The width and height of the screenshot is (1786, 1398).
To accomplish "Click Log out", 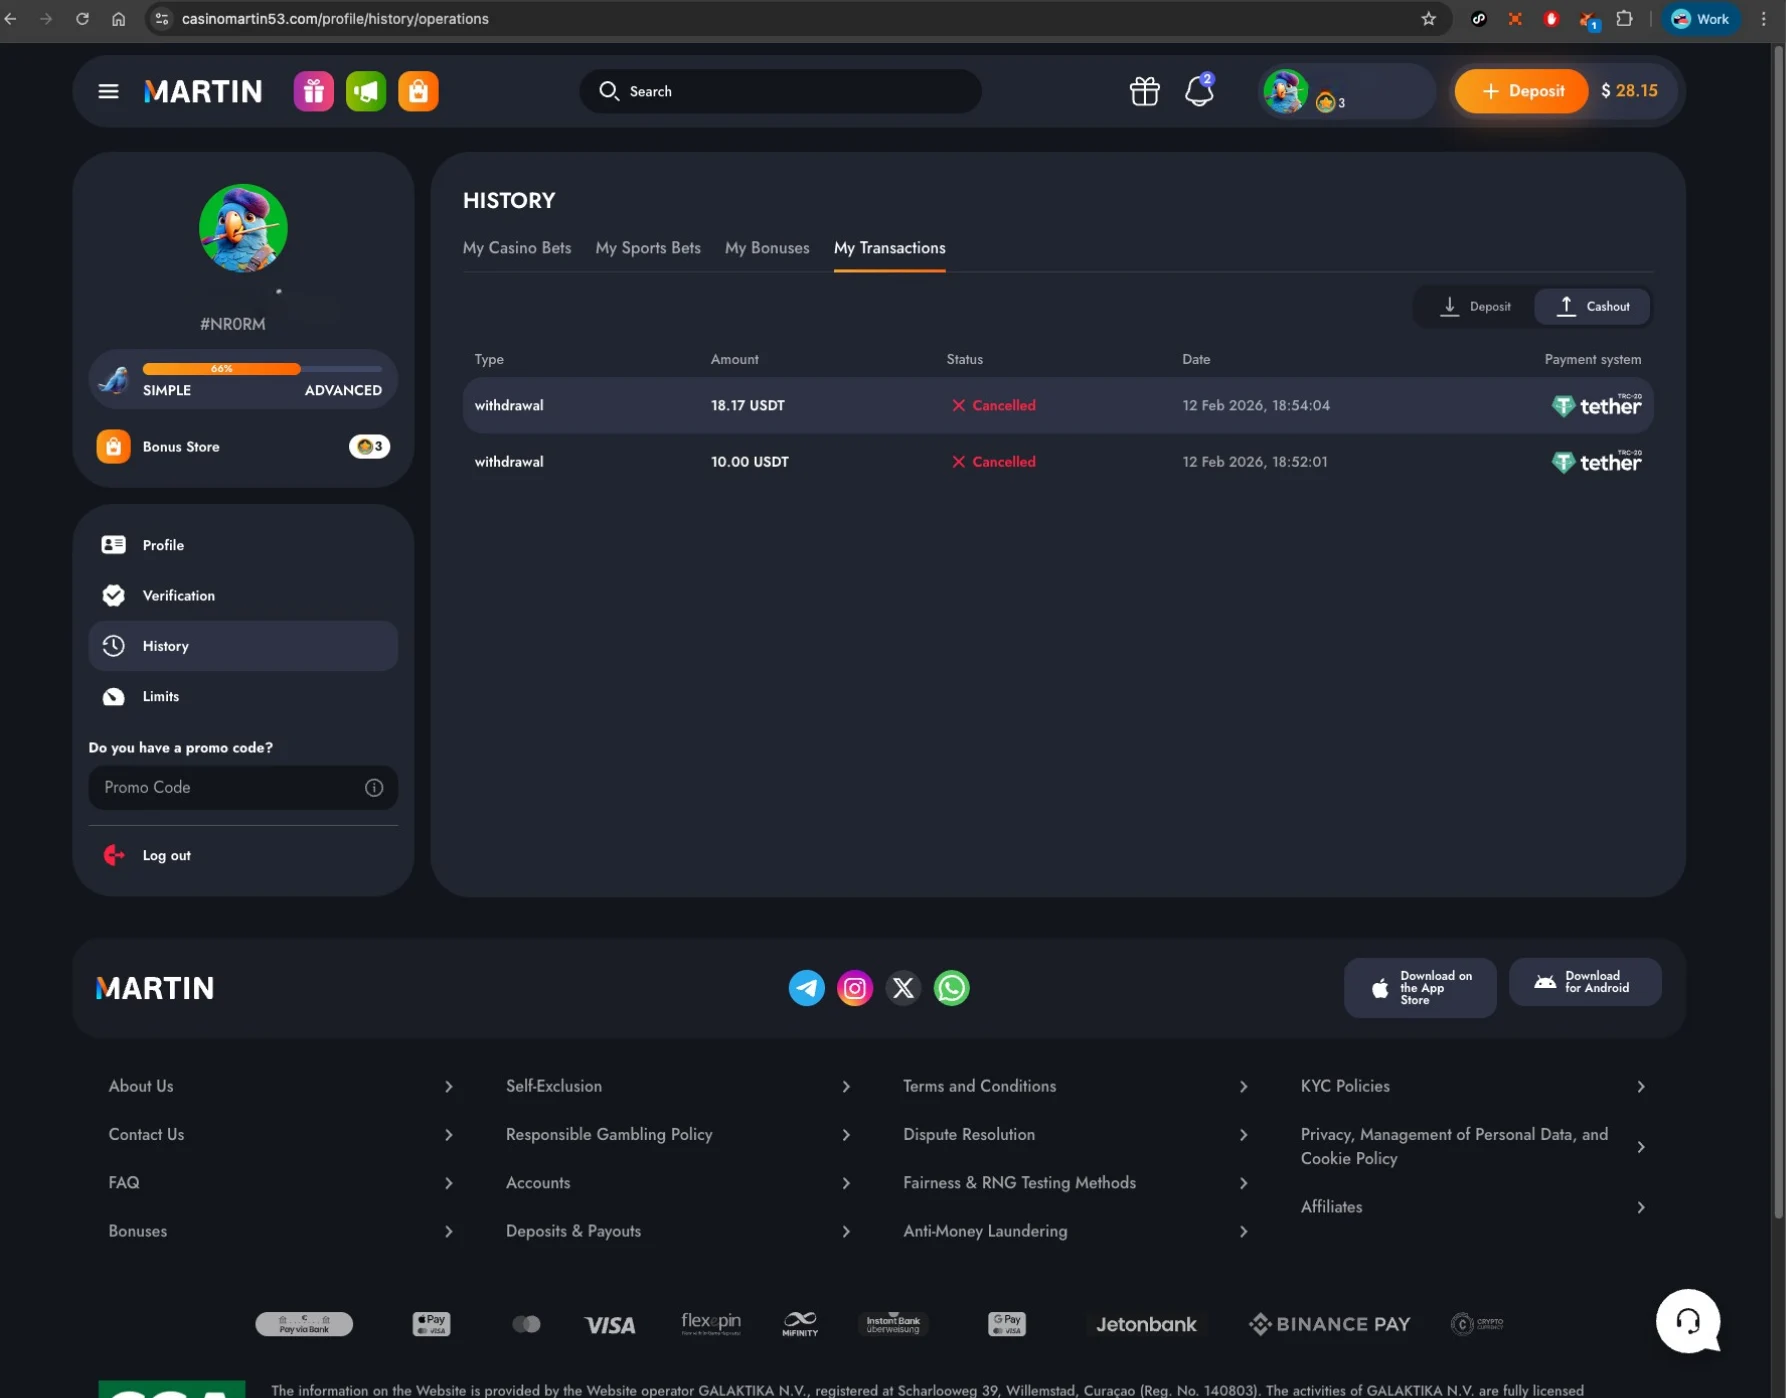I will 147,856.
